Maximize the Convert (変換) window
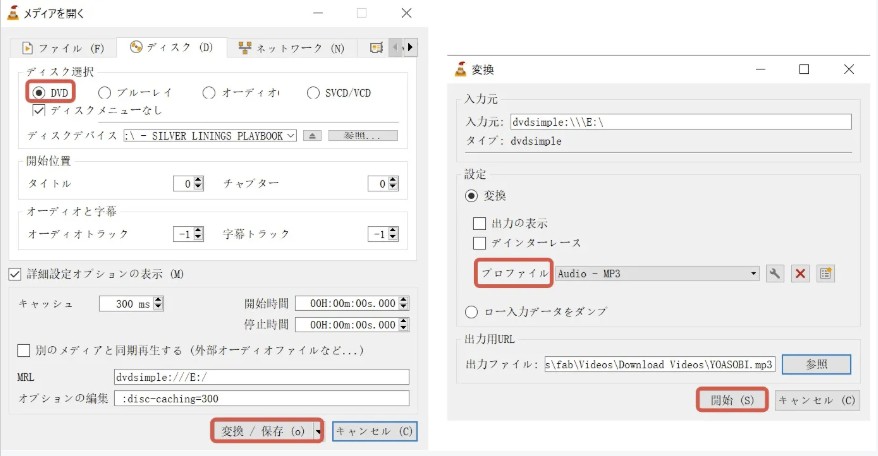Viewport: 878px width, 456px height. 804,69
